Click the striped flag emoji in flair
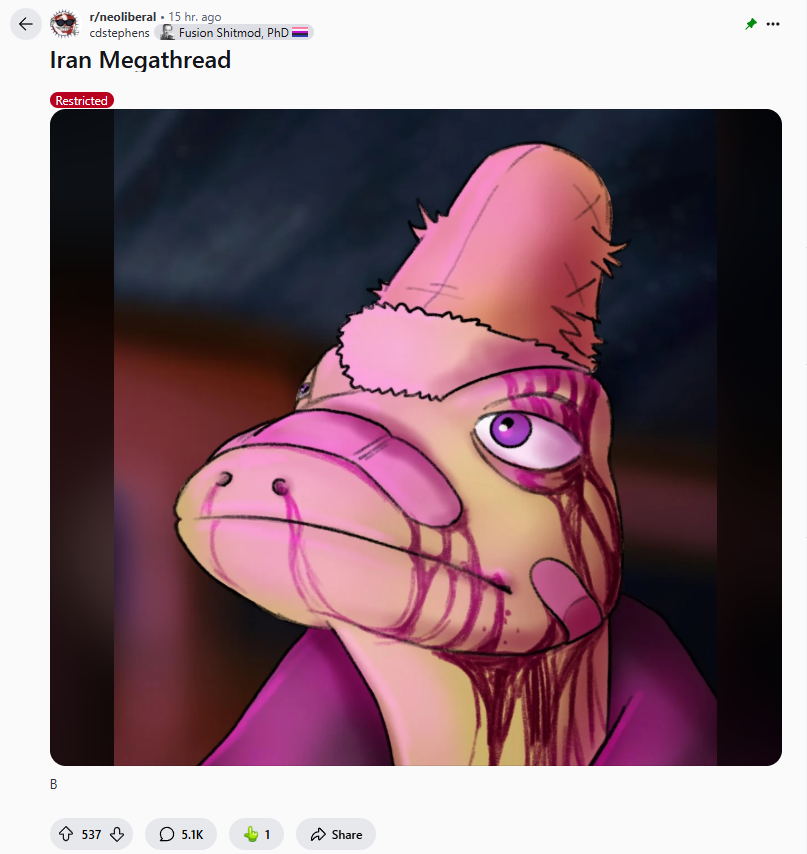 pyautogui.click(x=300, y=33)
